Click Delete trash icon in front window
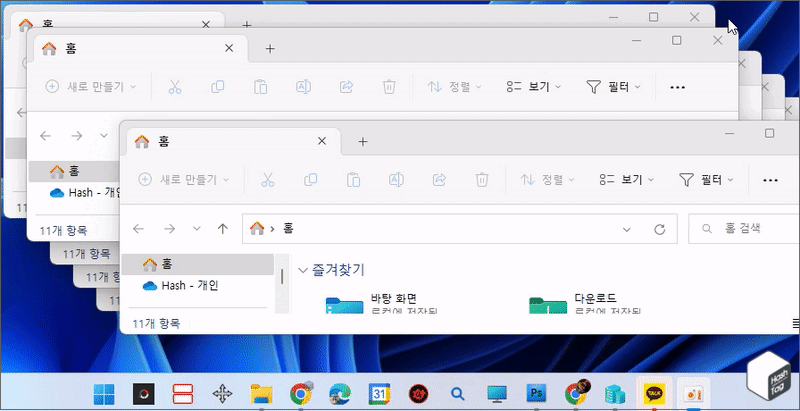 482,179
